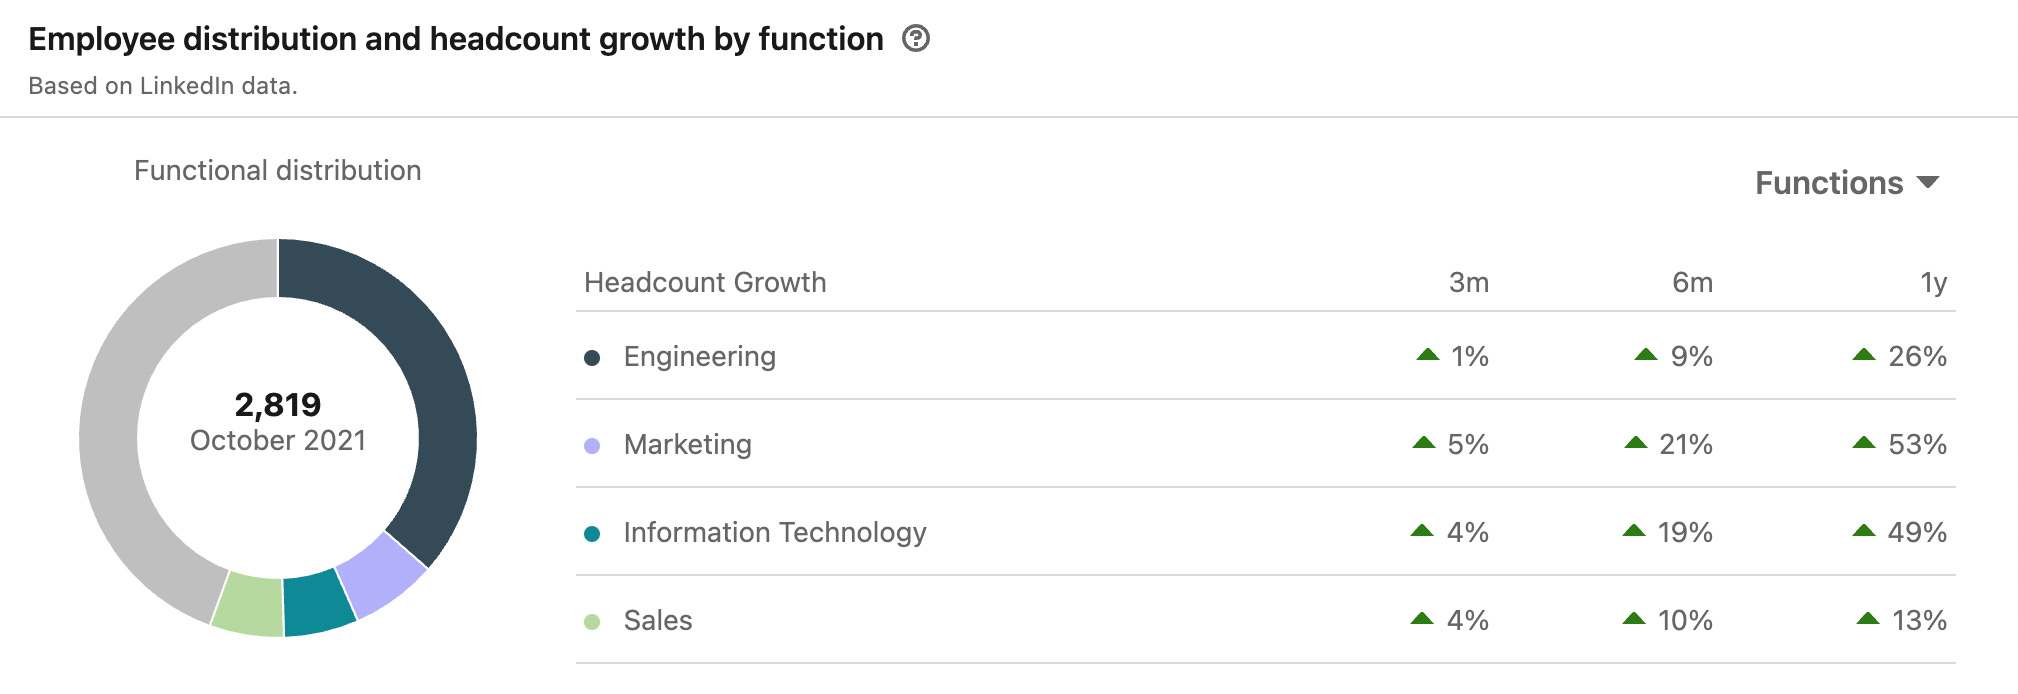
Task: Select the Information Technology row label
Action: tap(774, 533)
